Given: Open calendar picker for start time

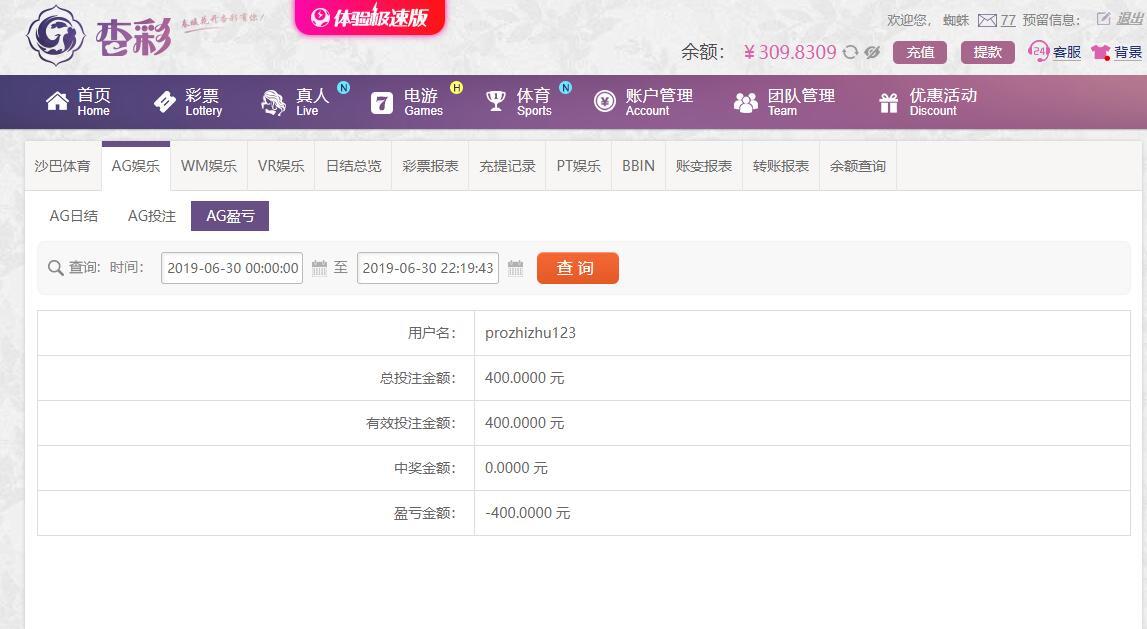Looking at the screenshot, I should coord(319,268).
